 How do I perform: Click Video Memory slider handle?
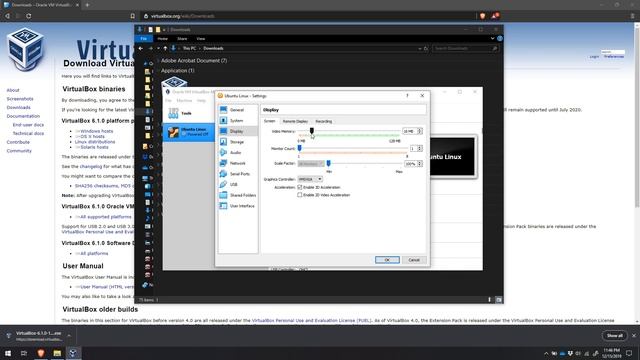pyautogui.click(x=311, y=131)
